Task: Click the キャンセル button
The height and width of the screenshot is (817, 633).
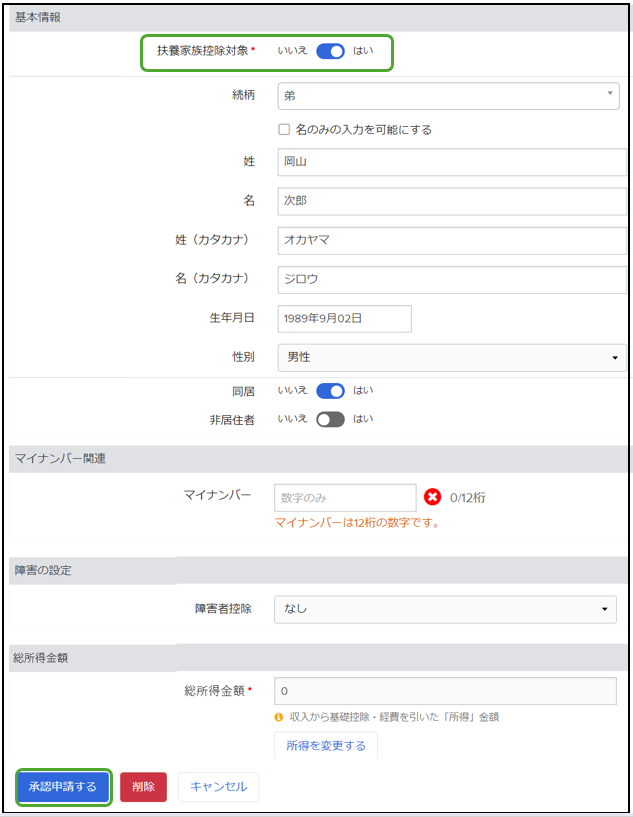Action: click(x=218, y=787)
